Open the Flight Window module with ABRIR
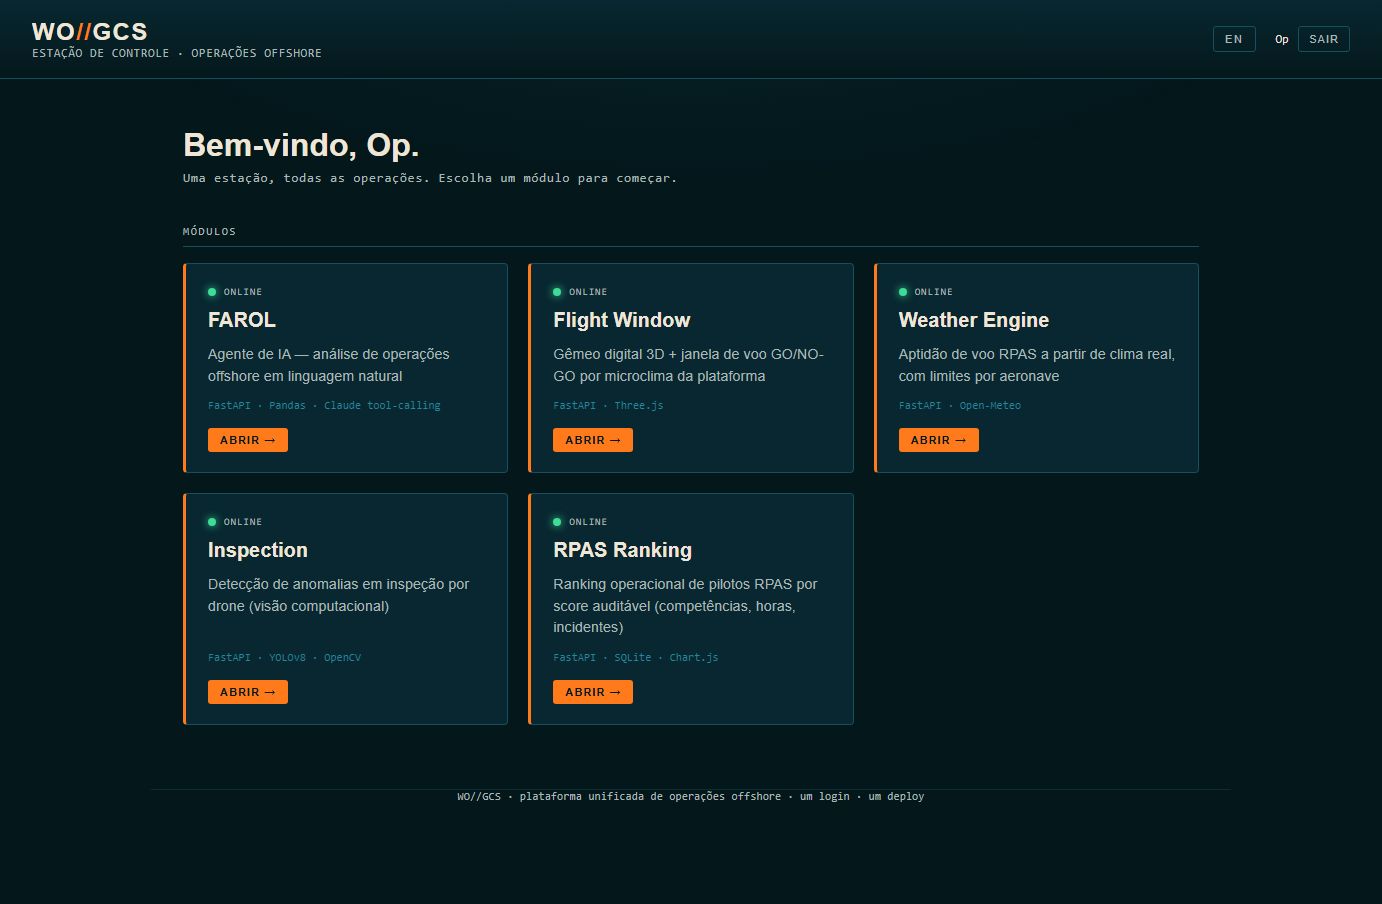 [x=593, y=440]
